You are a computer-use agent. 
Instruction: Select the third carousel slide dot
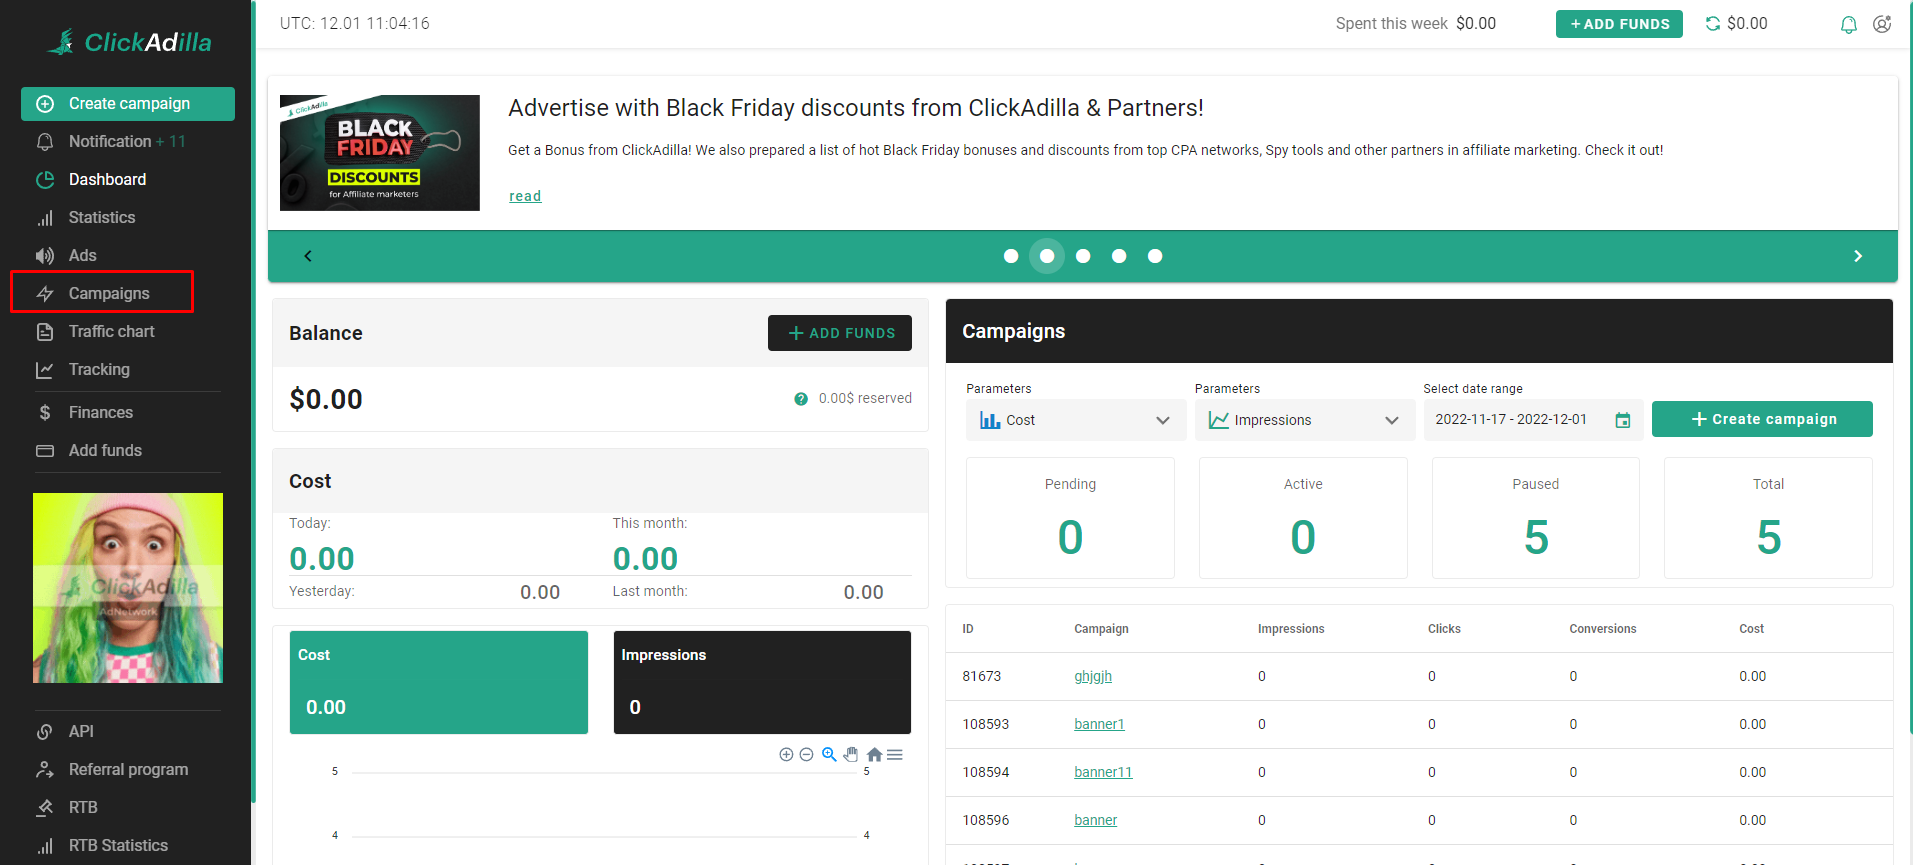(1083, 256)
